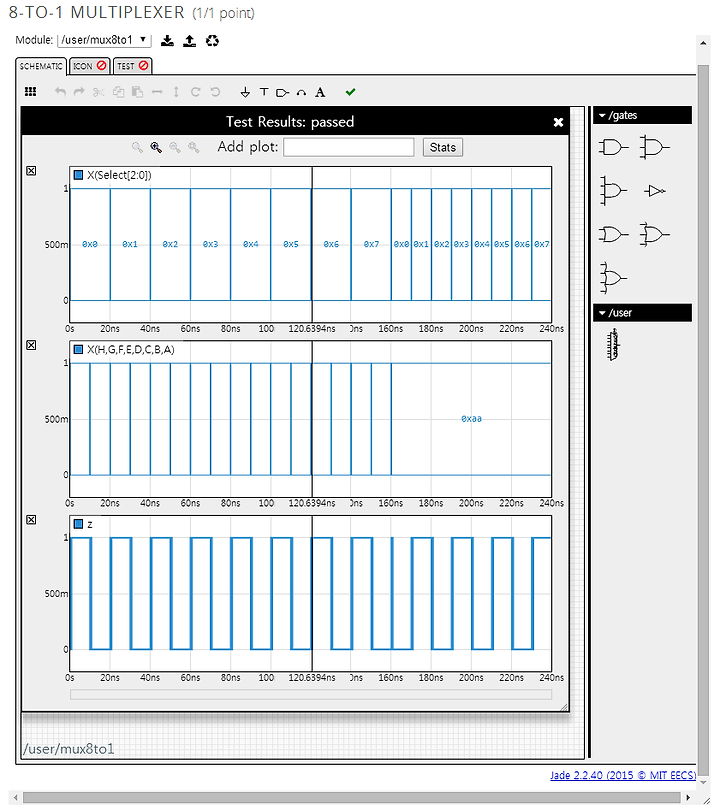720x810 pixels.
Task: Select the Vdd power connection tool
Action: (264, 92)
